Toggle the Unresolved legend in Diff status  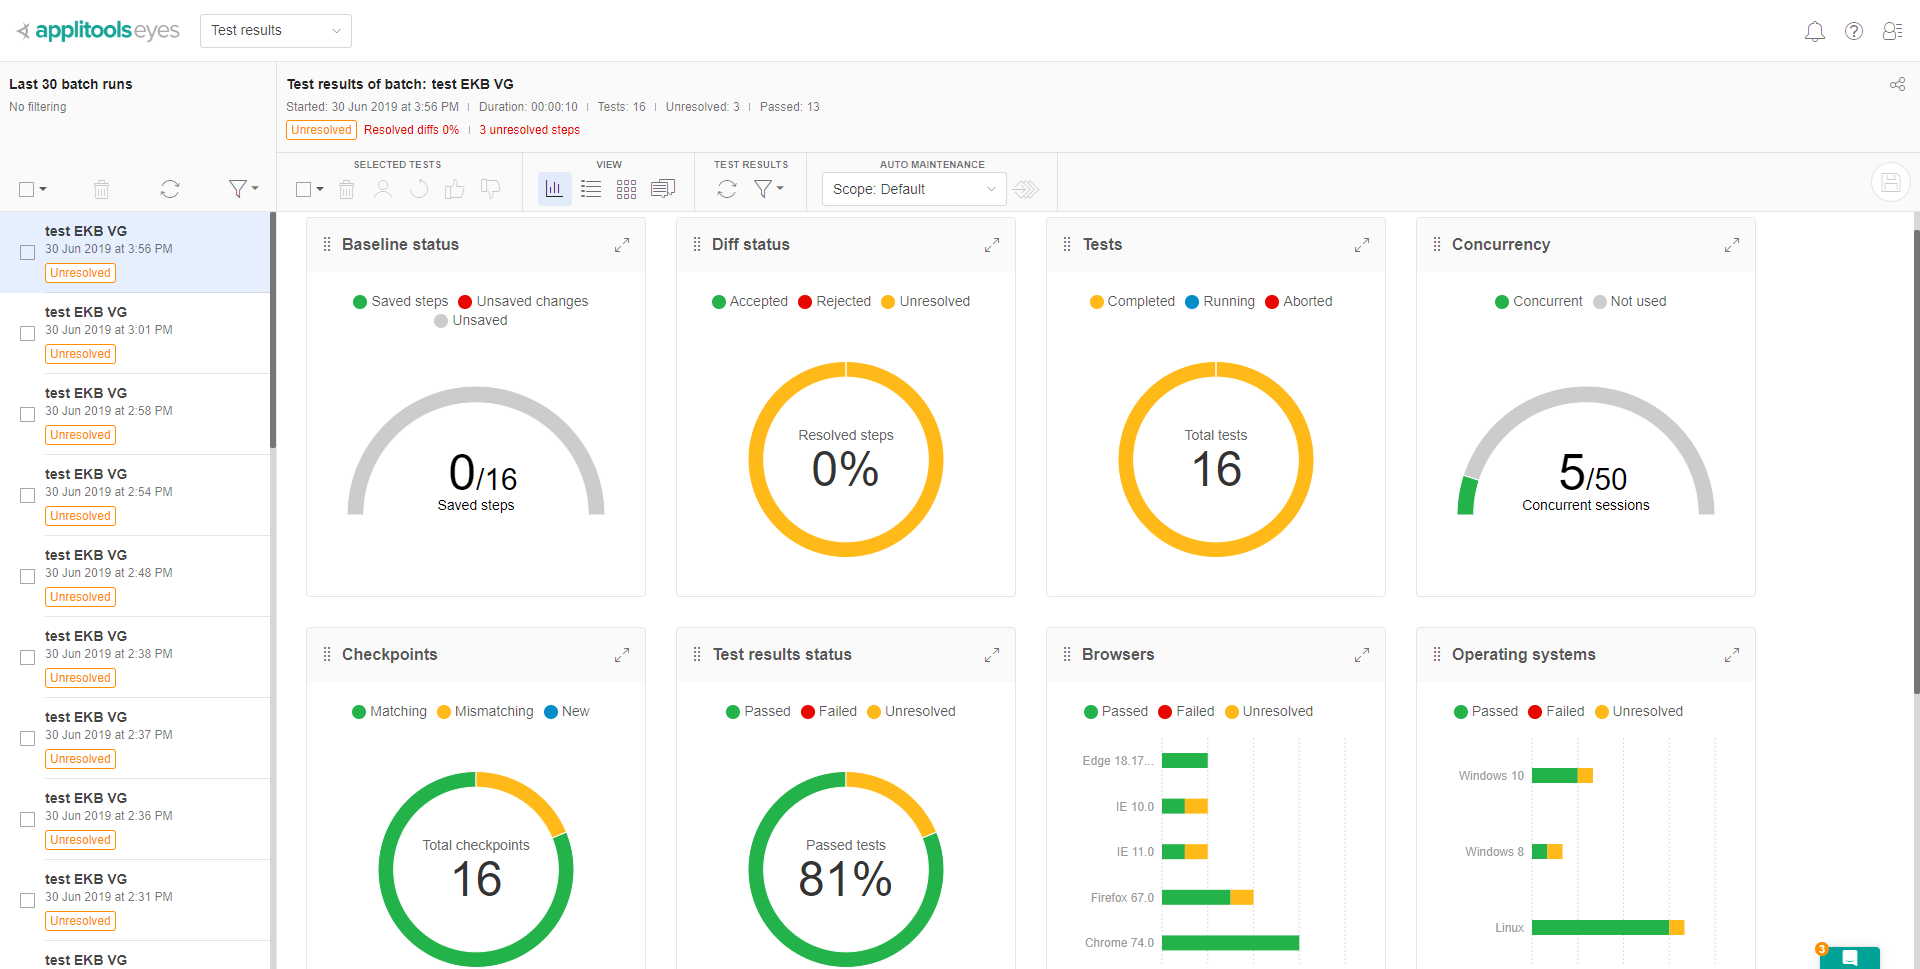tap(925, 302)
